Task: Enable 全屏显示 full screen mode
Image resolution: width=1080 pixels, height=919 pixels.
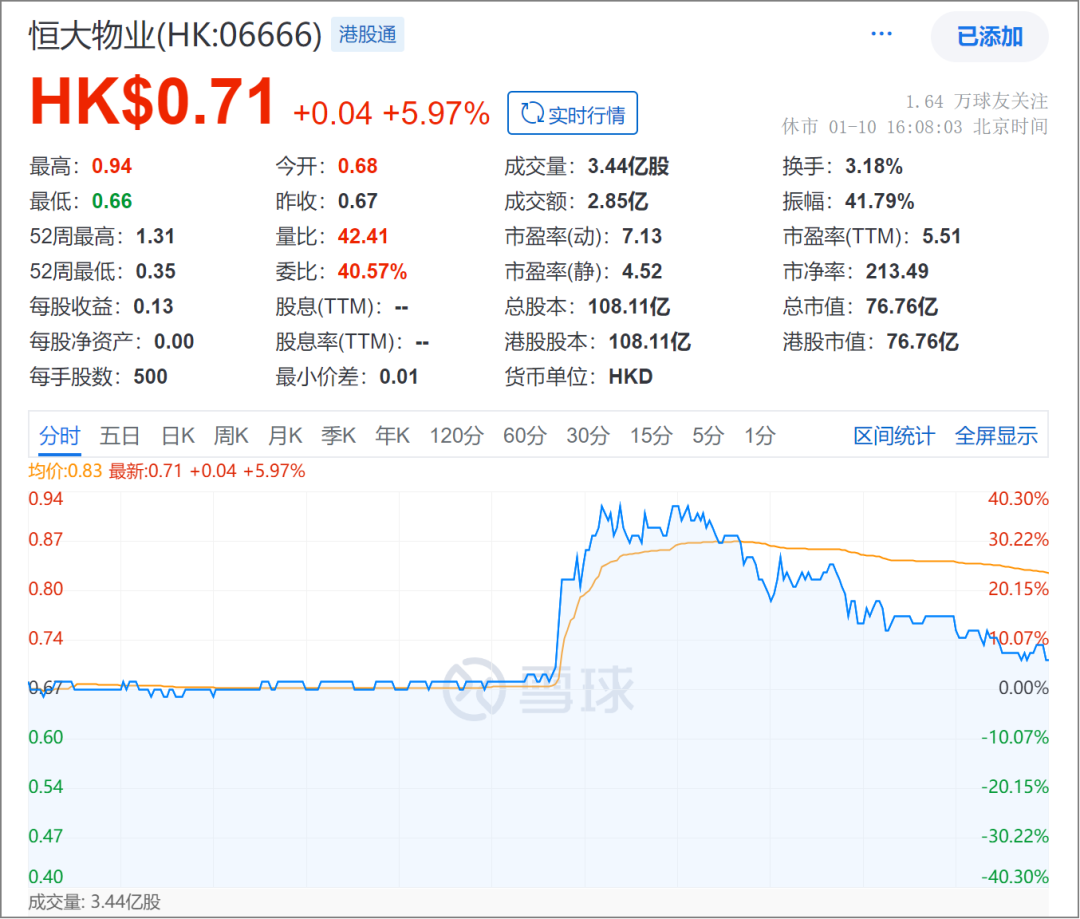Action: pyautogui.click(x=996, y=435)
